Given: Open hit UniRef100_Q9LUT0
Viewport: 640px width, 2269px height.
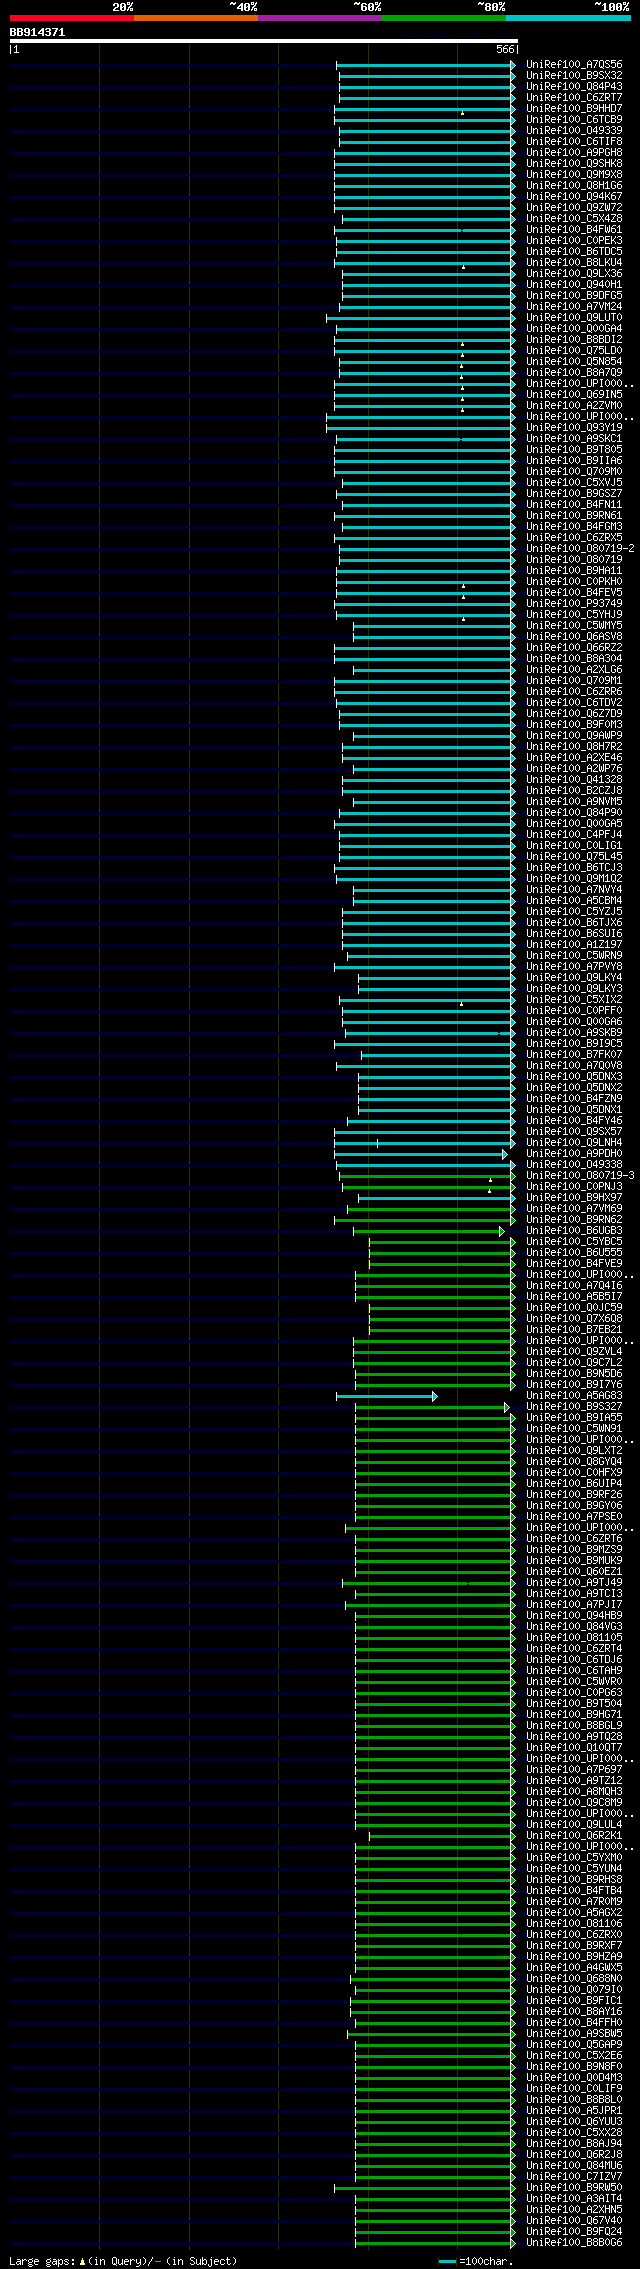Looking at the screenshot, I should (574, 318).
